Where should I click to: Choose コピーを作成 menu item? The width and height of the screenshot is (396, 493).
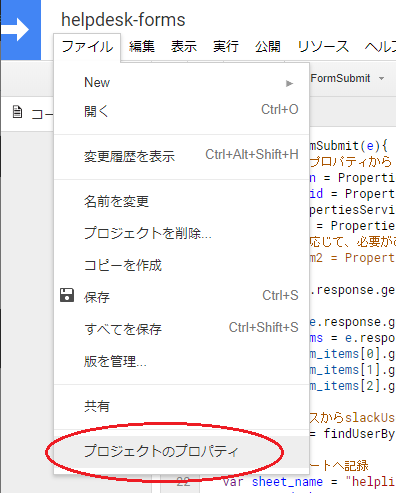point(181,265)
